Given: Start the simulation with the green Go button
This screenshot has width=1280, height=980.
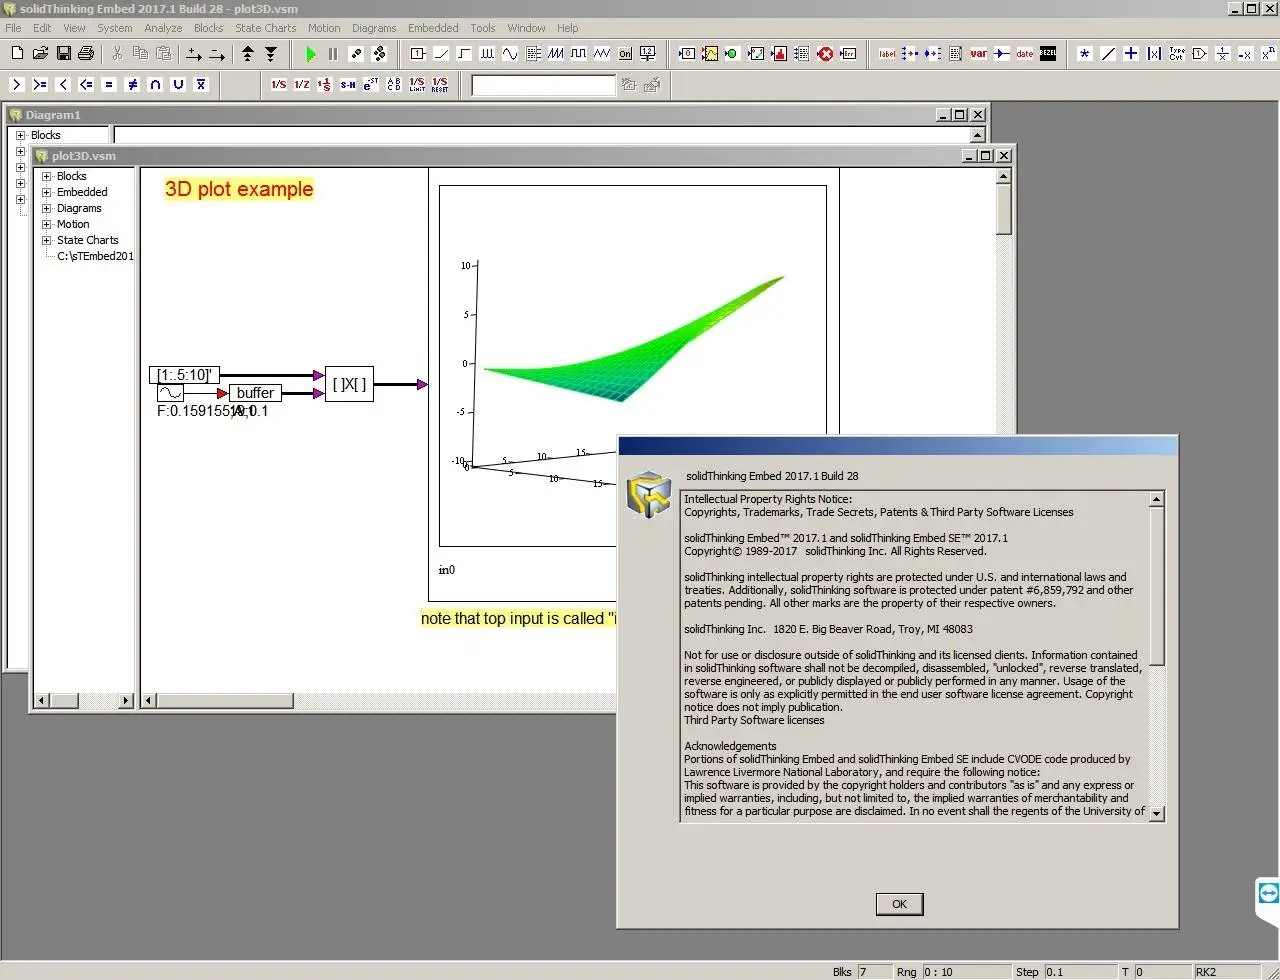Looking at the screenshot, I should [310, 54].
